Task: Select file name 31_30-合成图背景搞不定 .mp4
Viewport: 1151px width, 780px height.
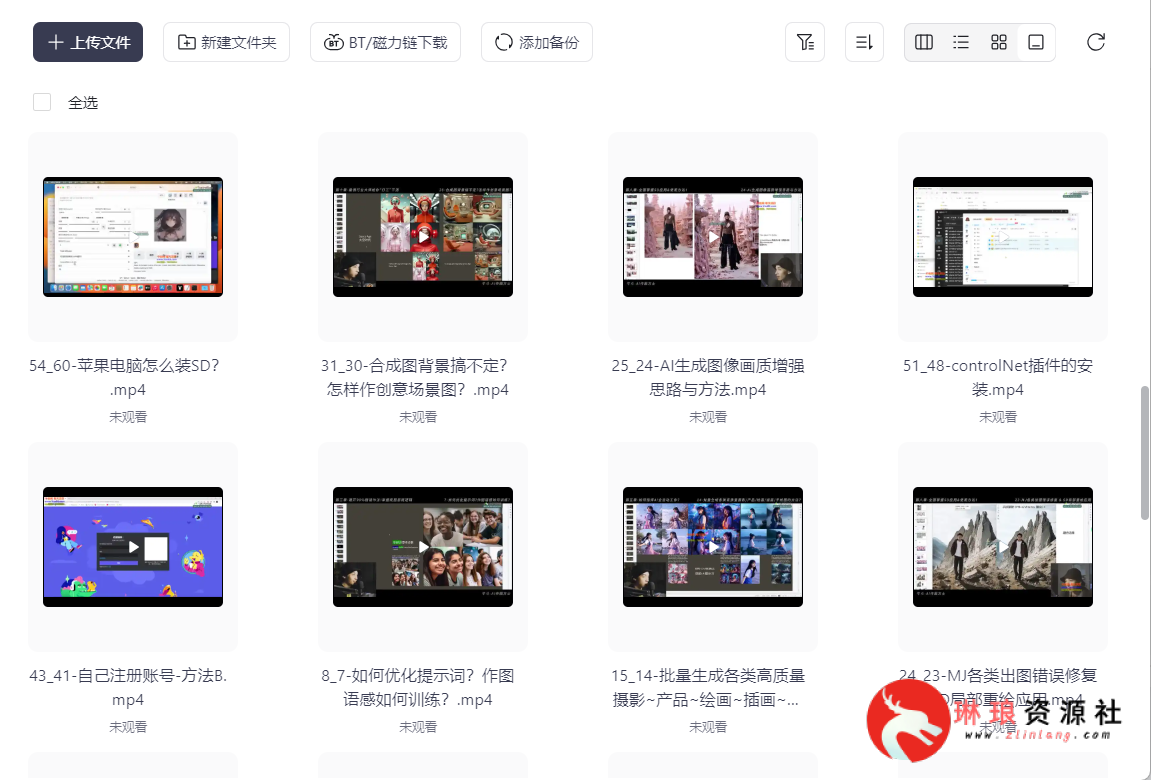Action: 418,377
